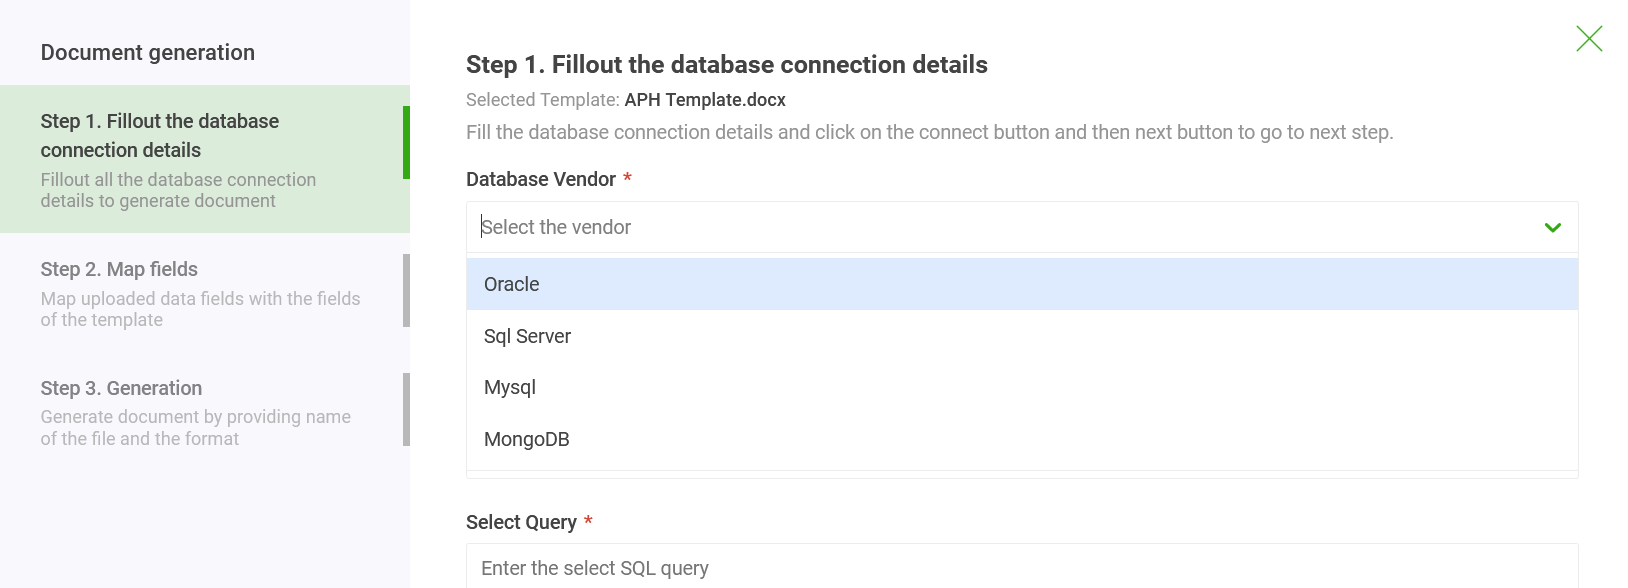Viewport: 1628px width, 588px height.
Task: Click the "Select the vendor" search field
Action: click(x=1000, y=228)
